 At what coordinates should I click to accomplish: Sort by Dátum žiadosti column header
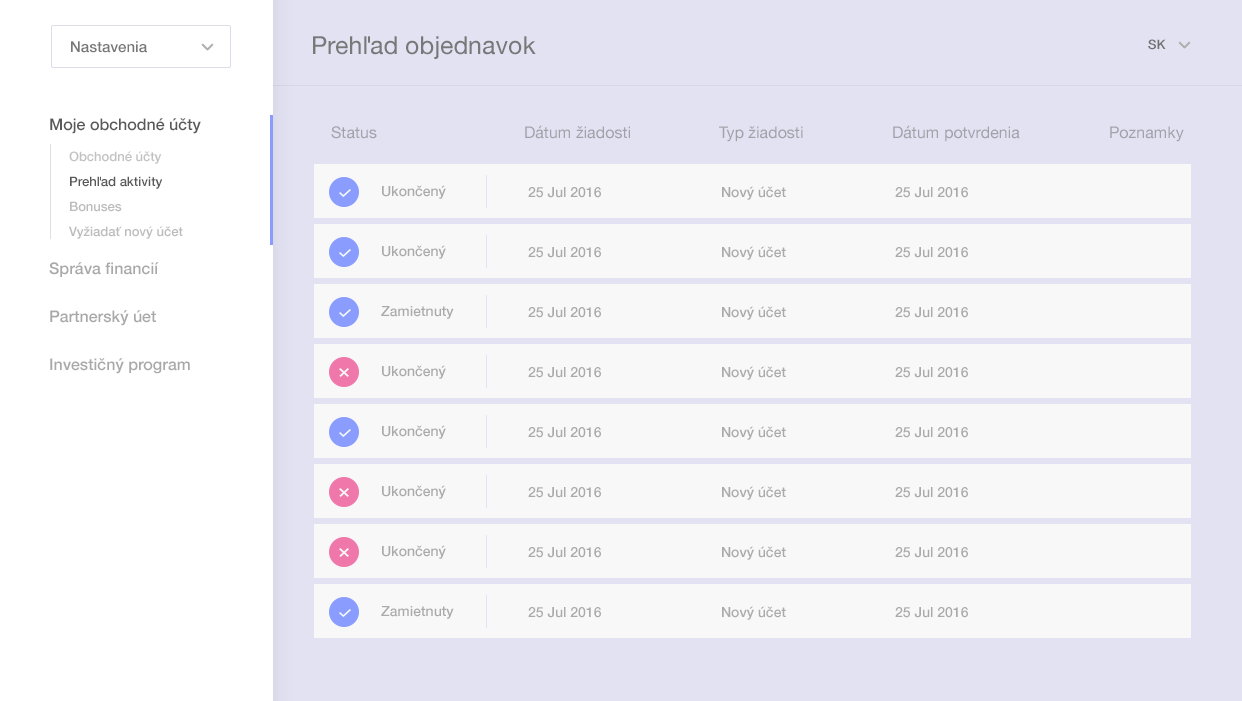pyautogui.click(x=578, y=133)
